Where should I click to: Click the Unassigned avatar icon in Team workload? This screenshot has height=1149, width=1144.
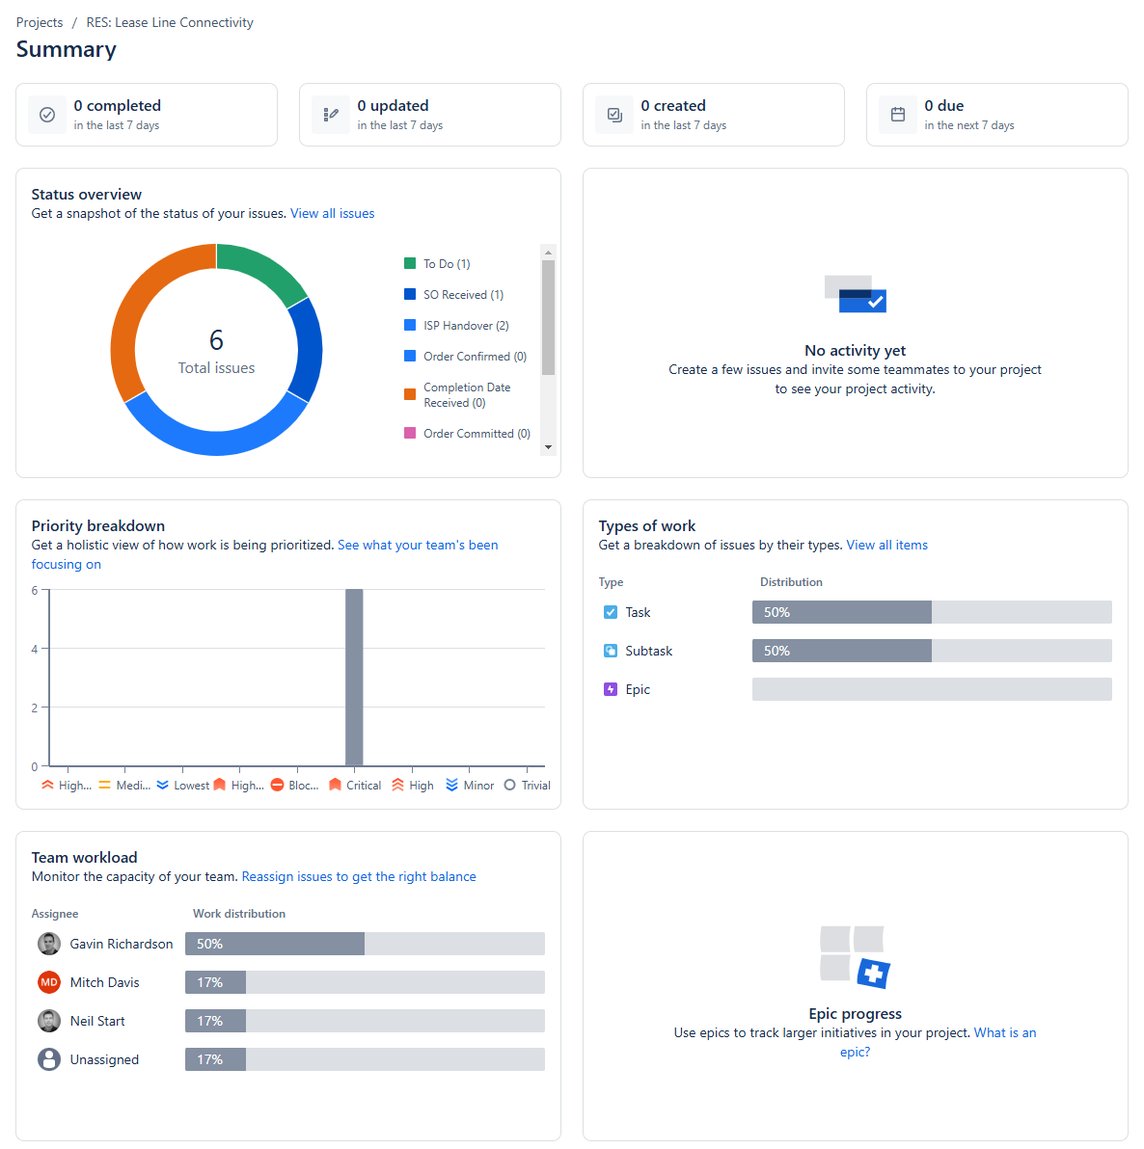[49, 1059]
